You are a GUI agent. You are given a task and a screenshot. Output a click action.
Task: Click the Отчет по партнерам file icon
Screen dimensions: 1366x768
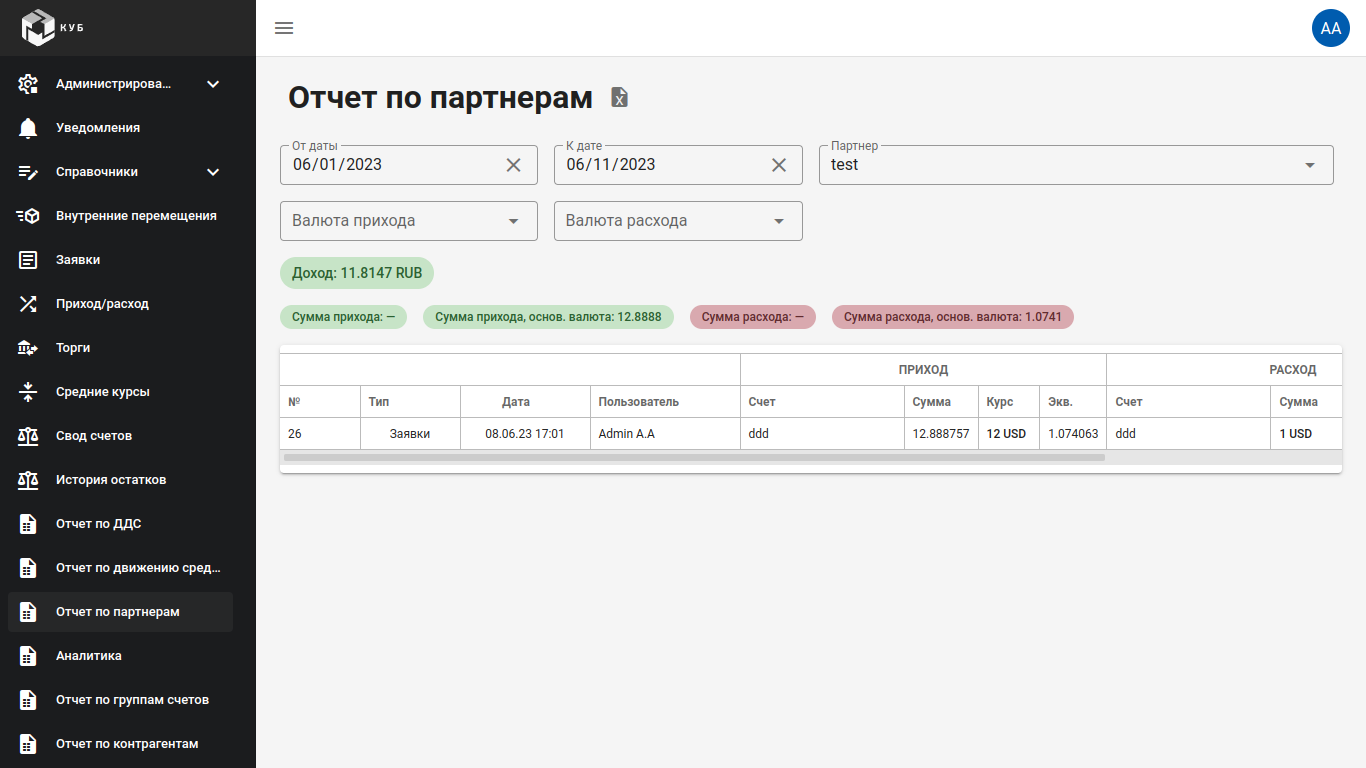(28, 612)
